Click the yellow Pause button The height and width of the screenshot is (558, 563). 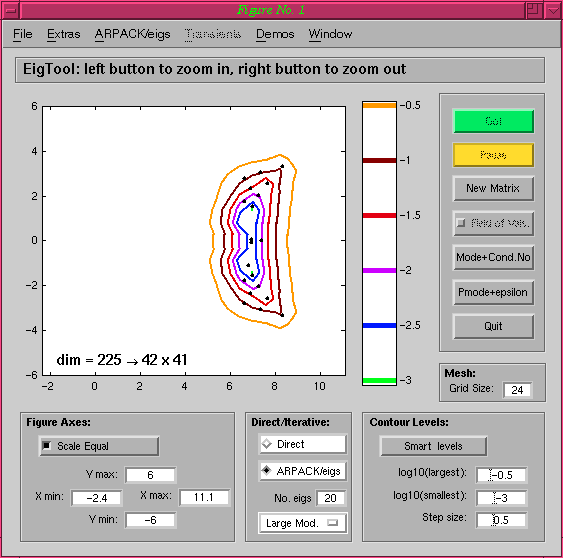pyautogui.click(x=493, y=155)
